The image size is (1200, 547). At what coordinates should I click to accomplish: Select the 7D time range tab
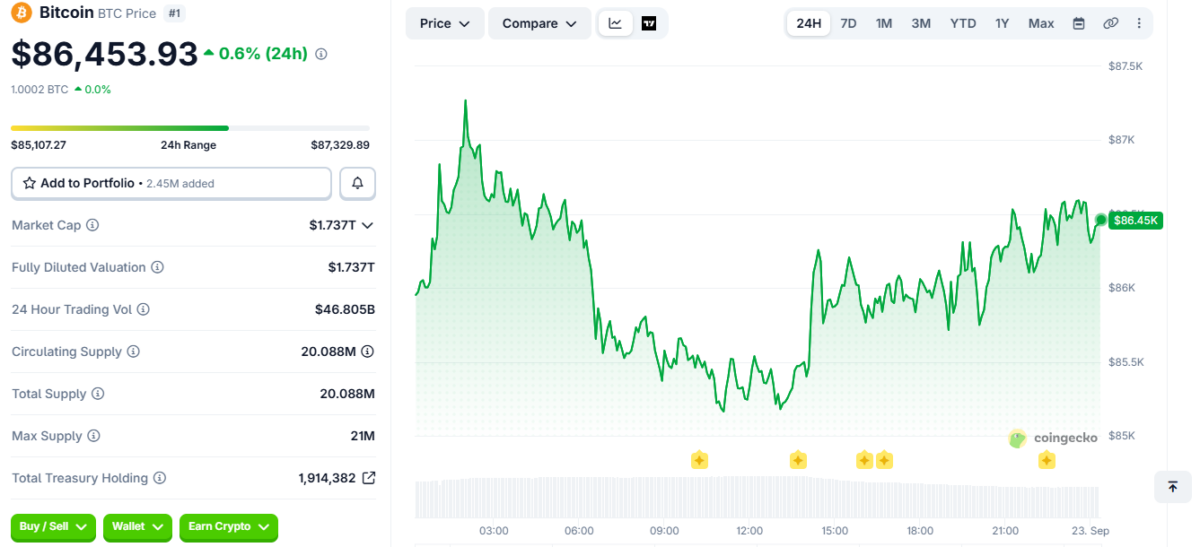click(848, 23)
